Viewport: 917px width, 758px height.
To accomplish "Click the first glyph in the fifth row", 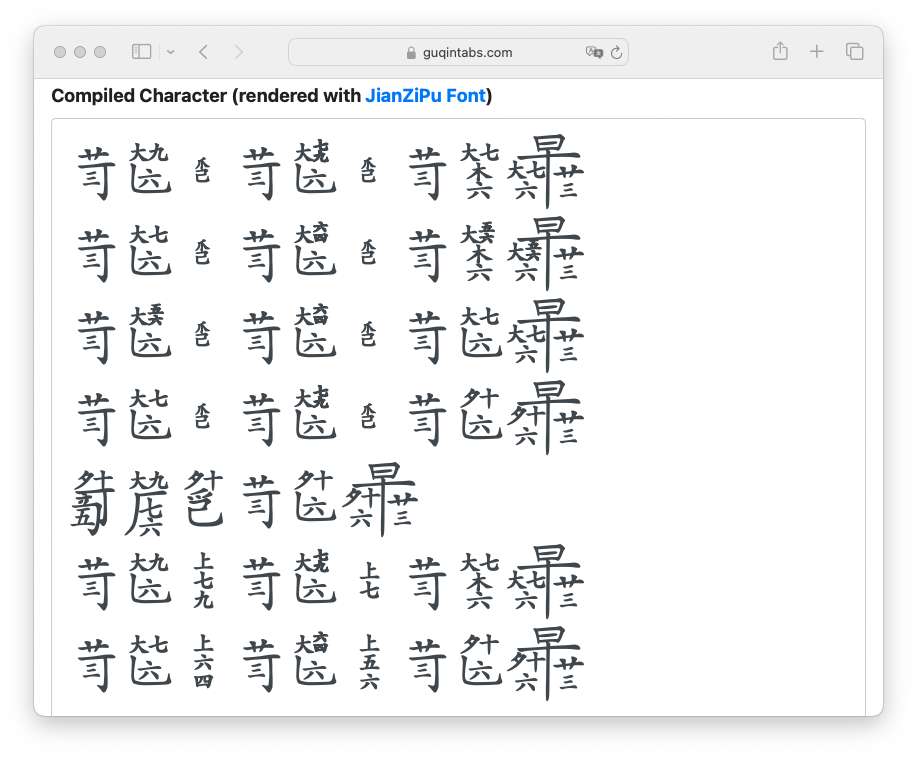I will click(94, 499).
